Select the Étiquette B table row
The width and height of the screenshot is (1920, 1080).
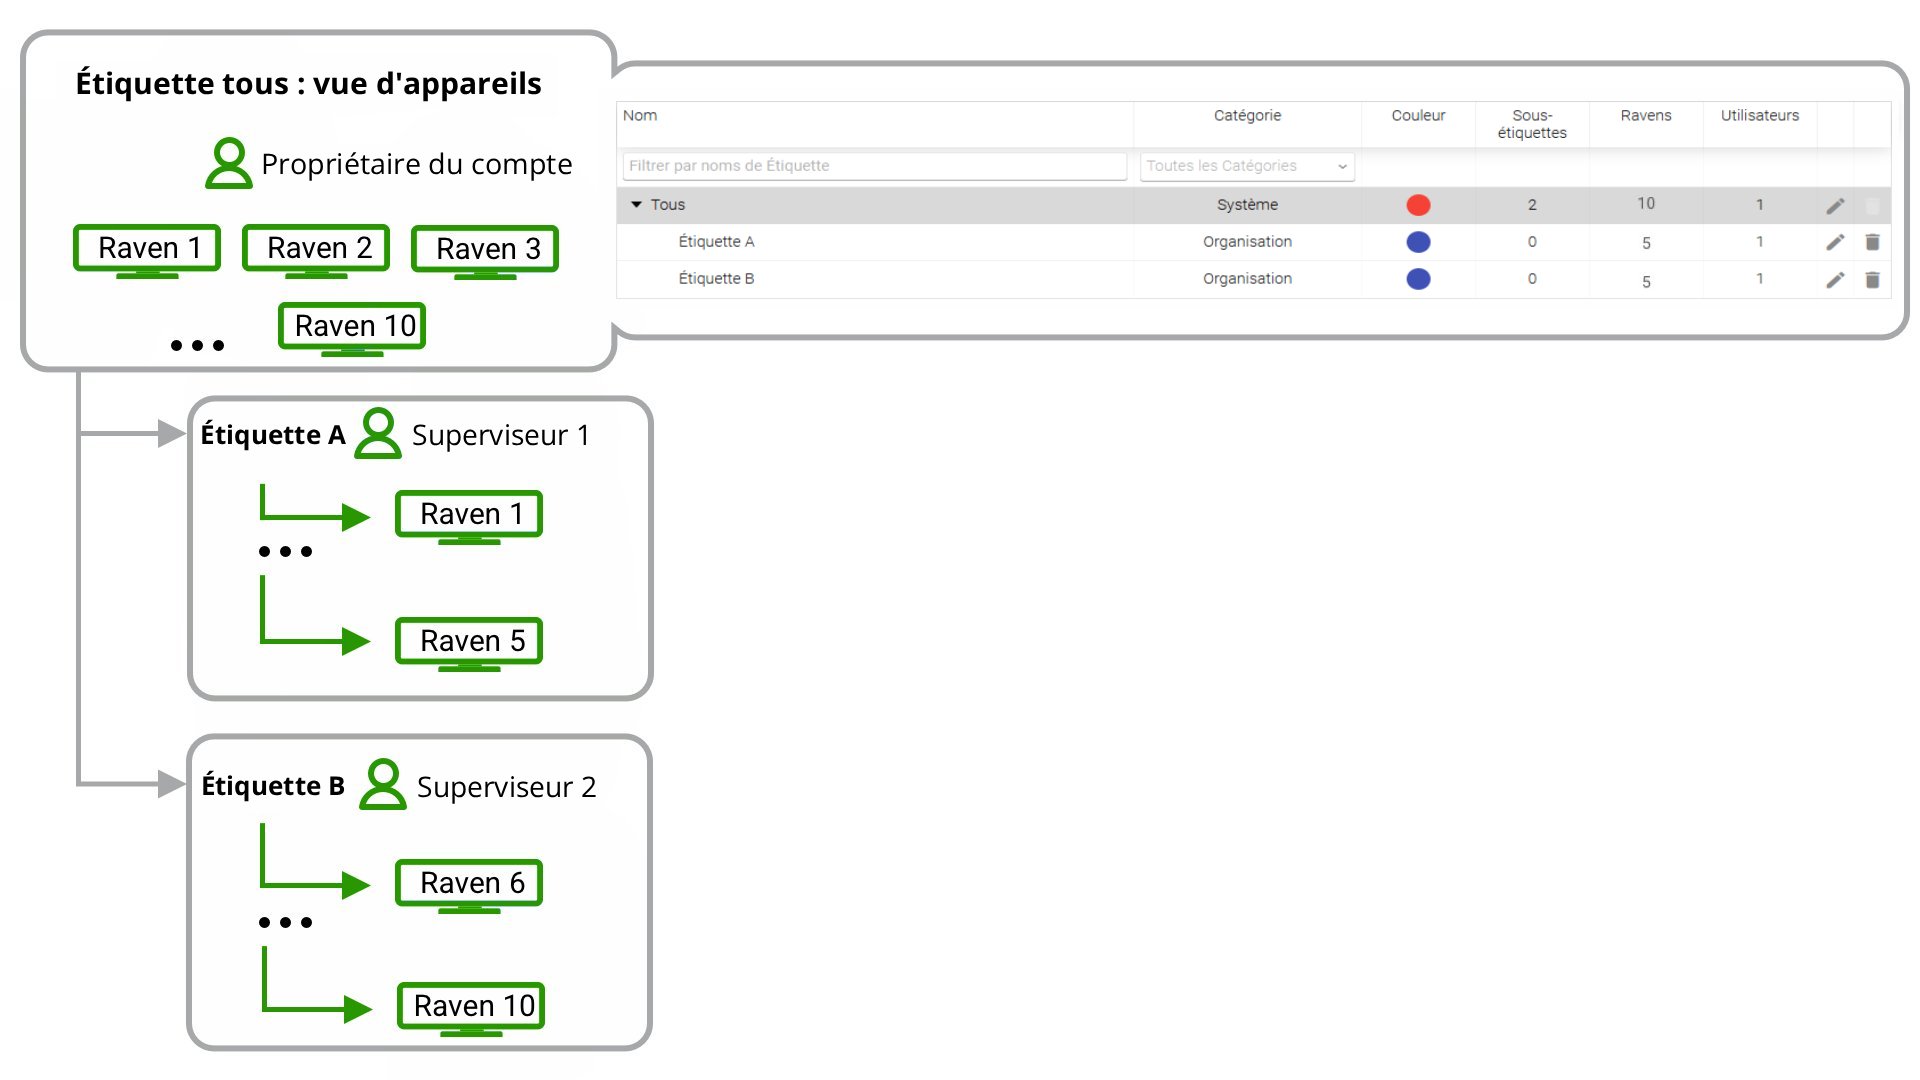click(1253, 279)
